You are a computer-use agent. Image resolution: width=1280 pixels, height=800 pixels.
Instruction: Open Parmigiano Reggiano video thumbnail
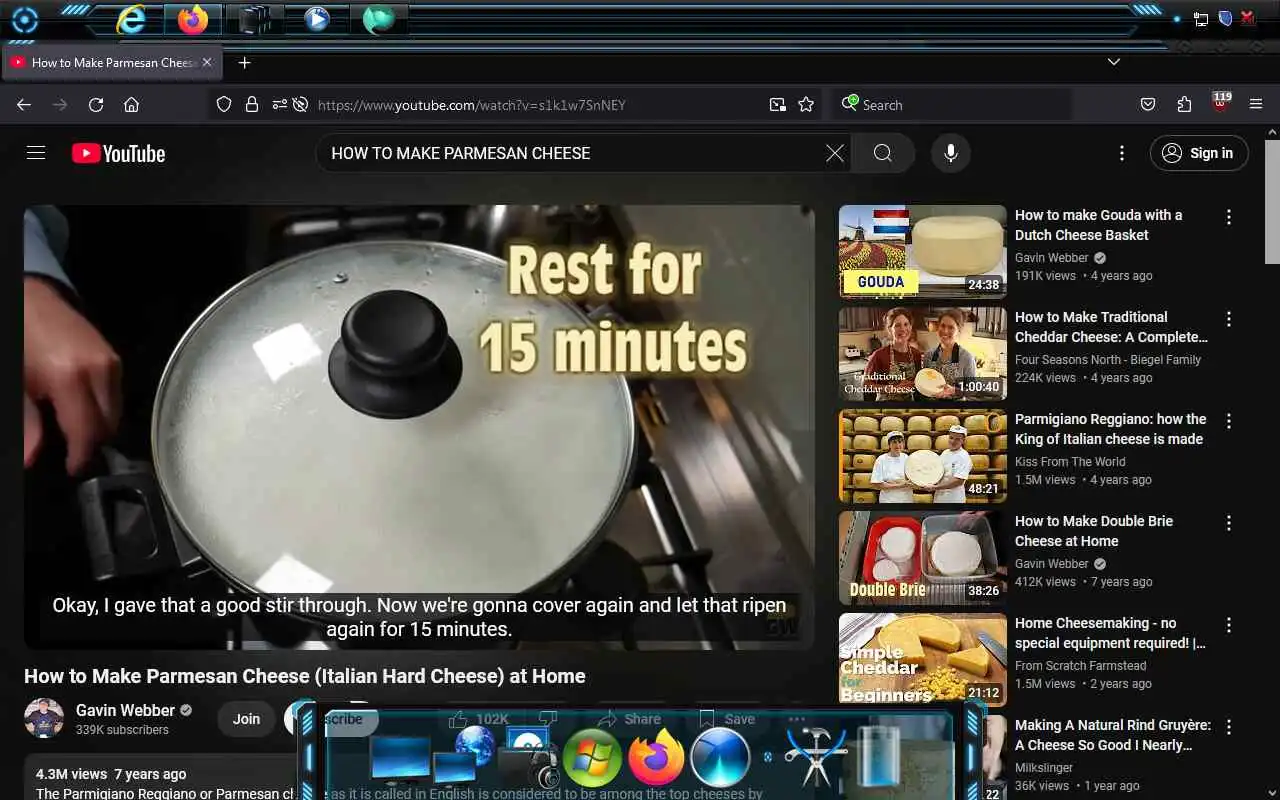click(922, 456)
